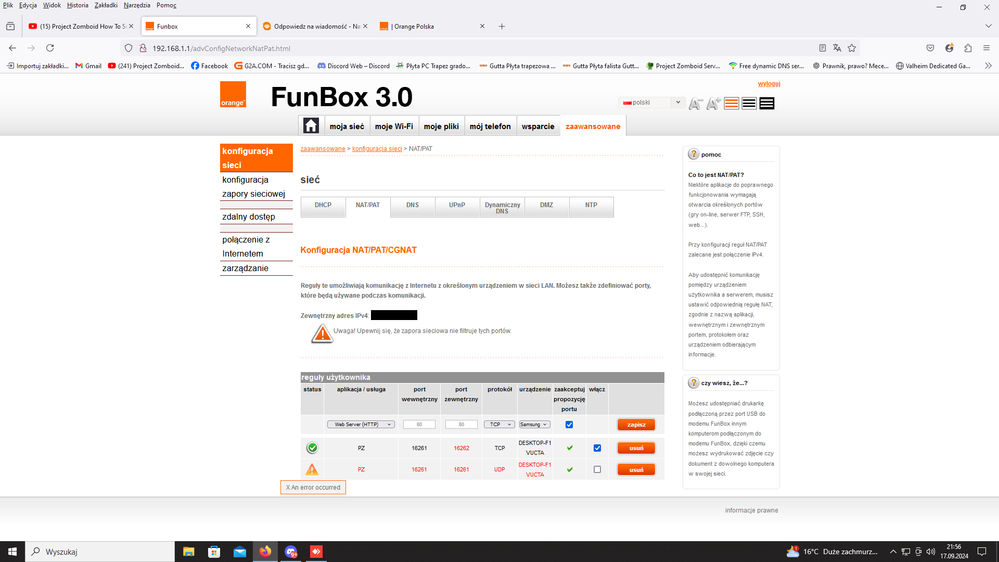999x562 pixels.
Task: Switch to the DMZ tab
Action: (547, 206)
